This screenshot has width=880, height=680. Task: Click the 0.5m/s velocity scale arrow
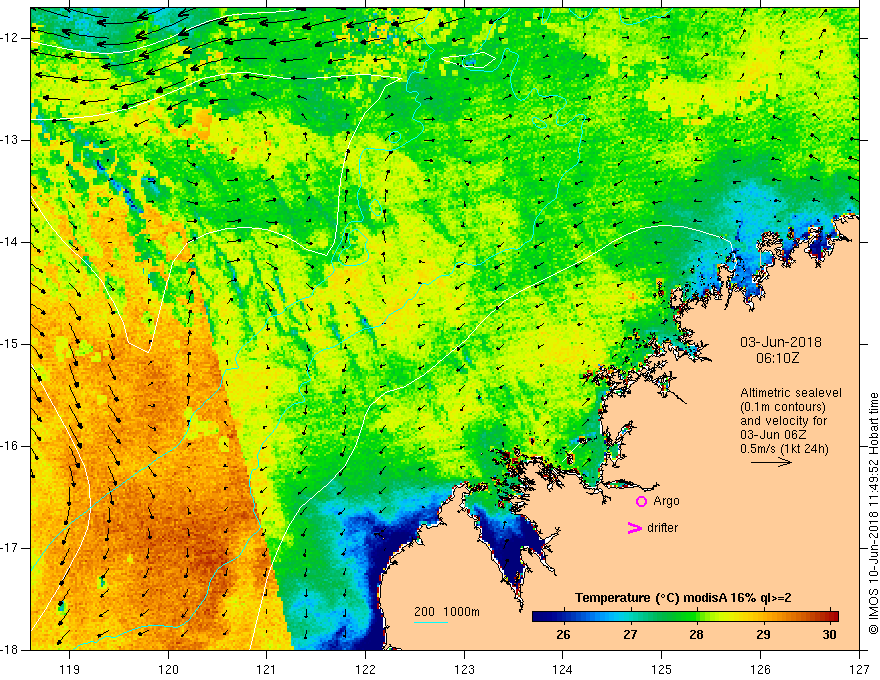click(771, 462)
